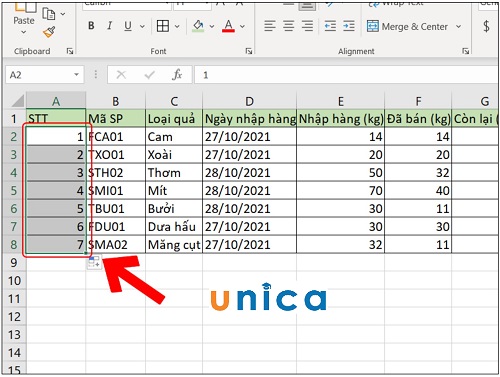This screenshot has width=500, height=377.
Task: Select cell containing FCA01
Action: (x=116, y=136)
